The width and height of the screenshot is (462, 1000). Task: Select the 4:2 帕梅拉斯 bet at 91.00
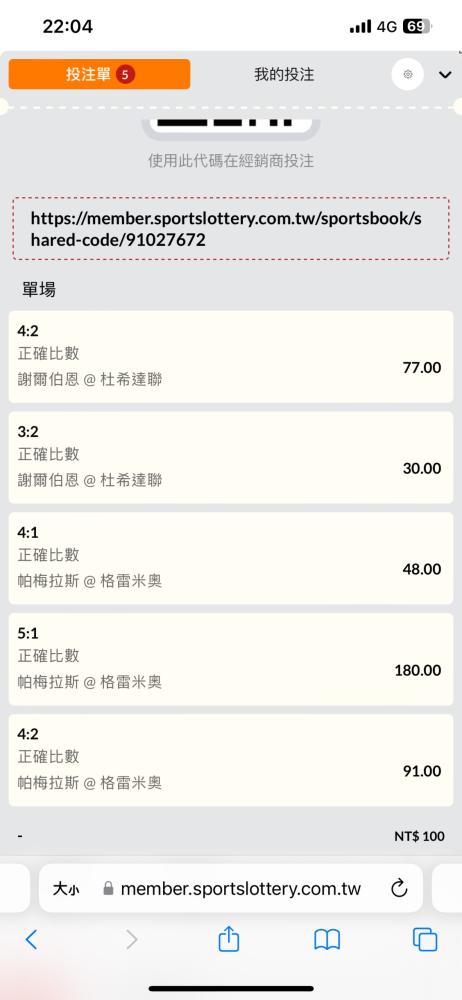pyautogui.click(x=231, y=760)
